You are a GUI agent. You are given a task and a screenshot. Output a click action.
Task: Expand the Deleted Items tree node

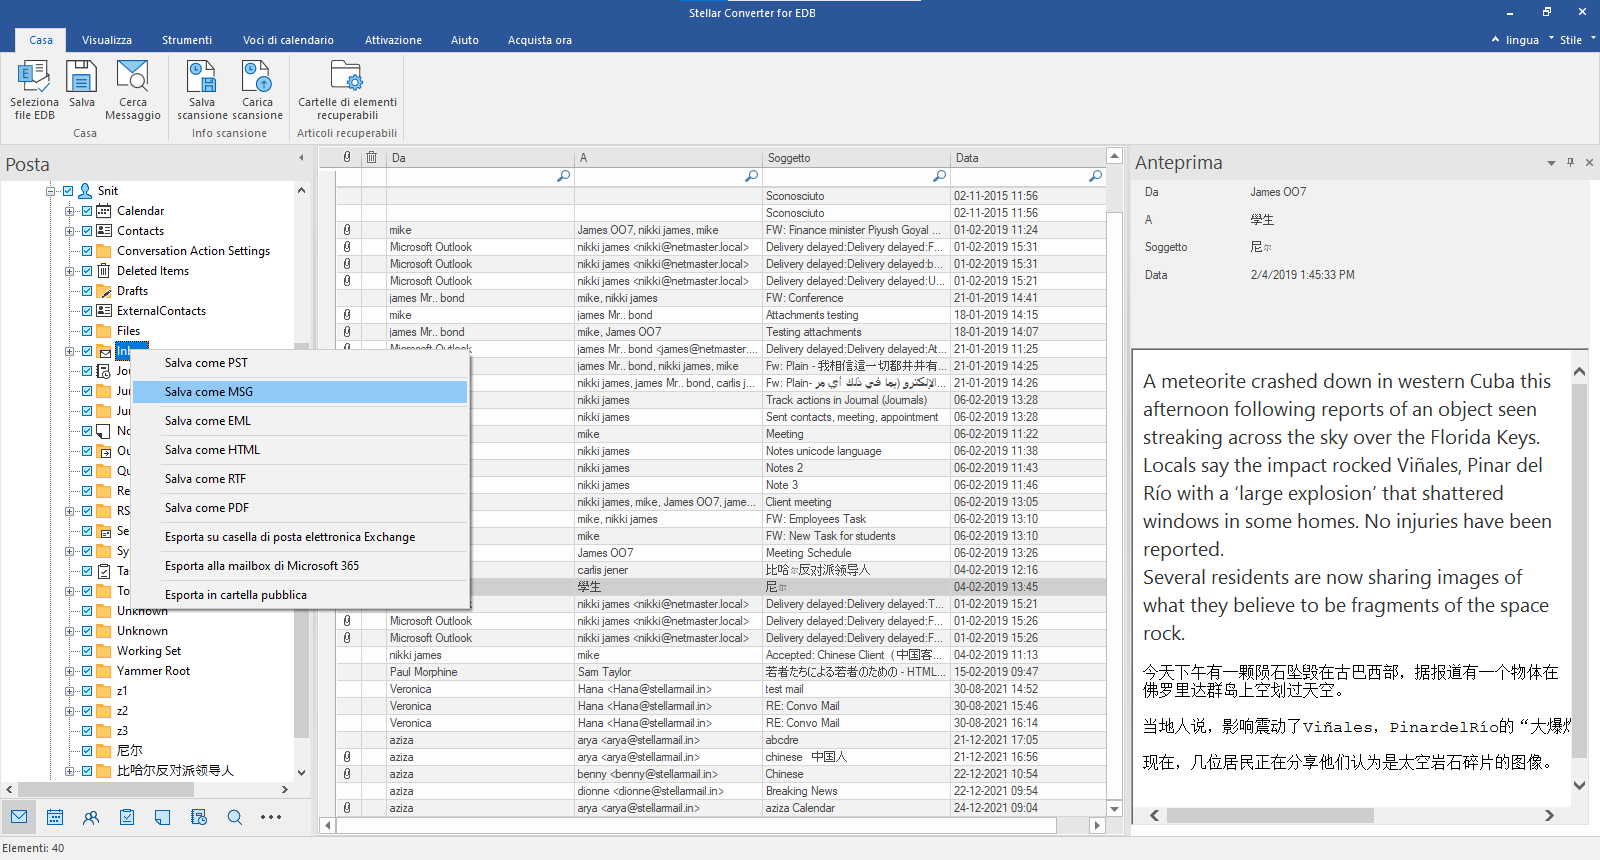tap(69, 271)
